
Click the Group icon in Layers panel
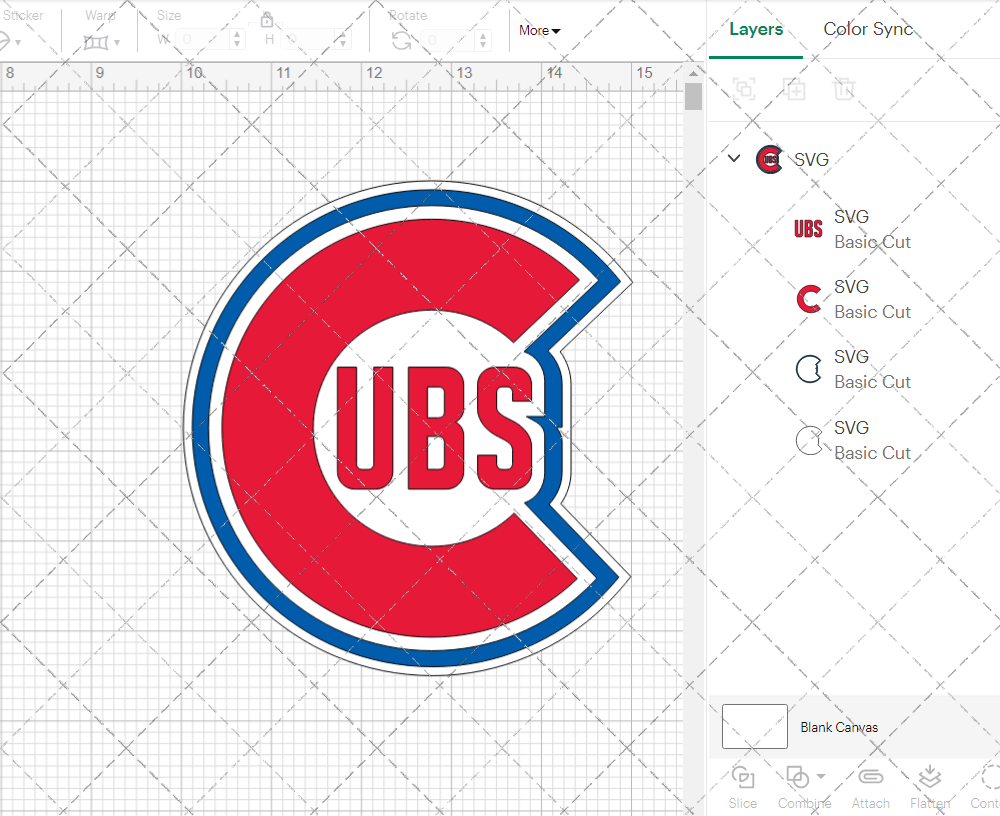pyautogui.click(x=744, y=89)
